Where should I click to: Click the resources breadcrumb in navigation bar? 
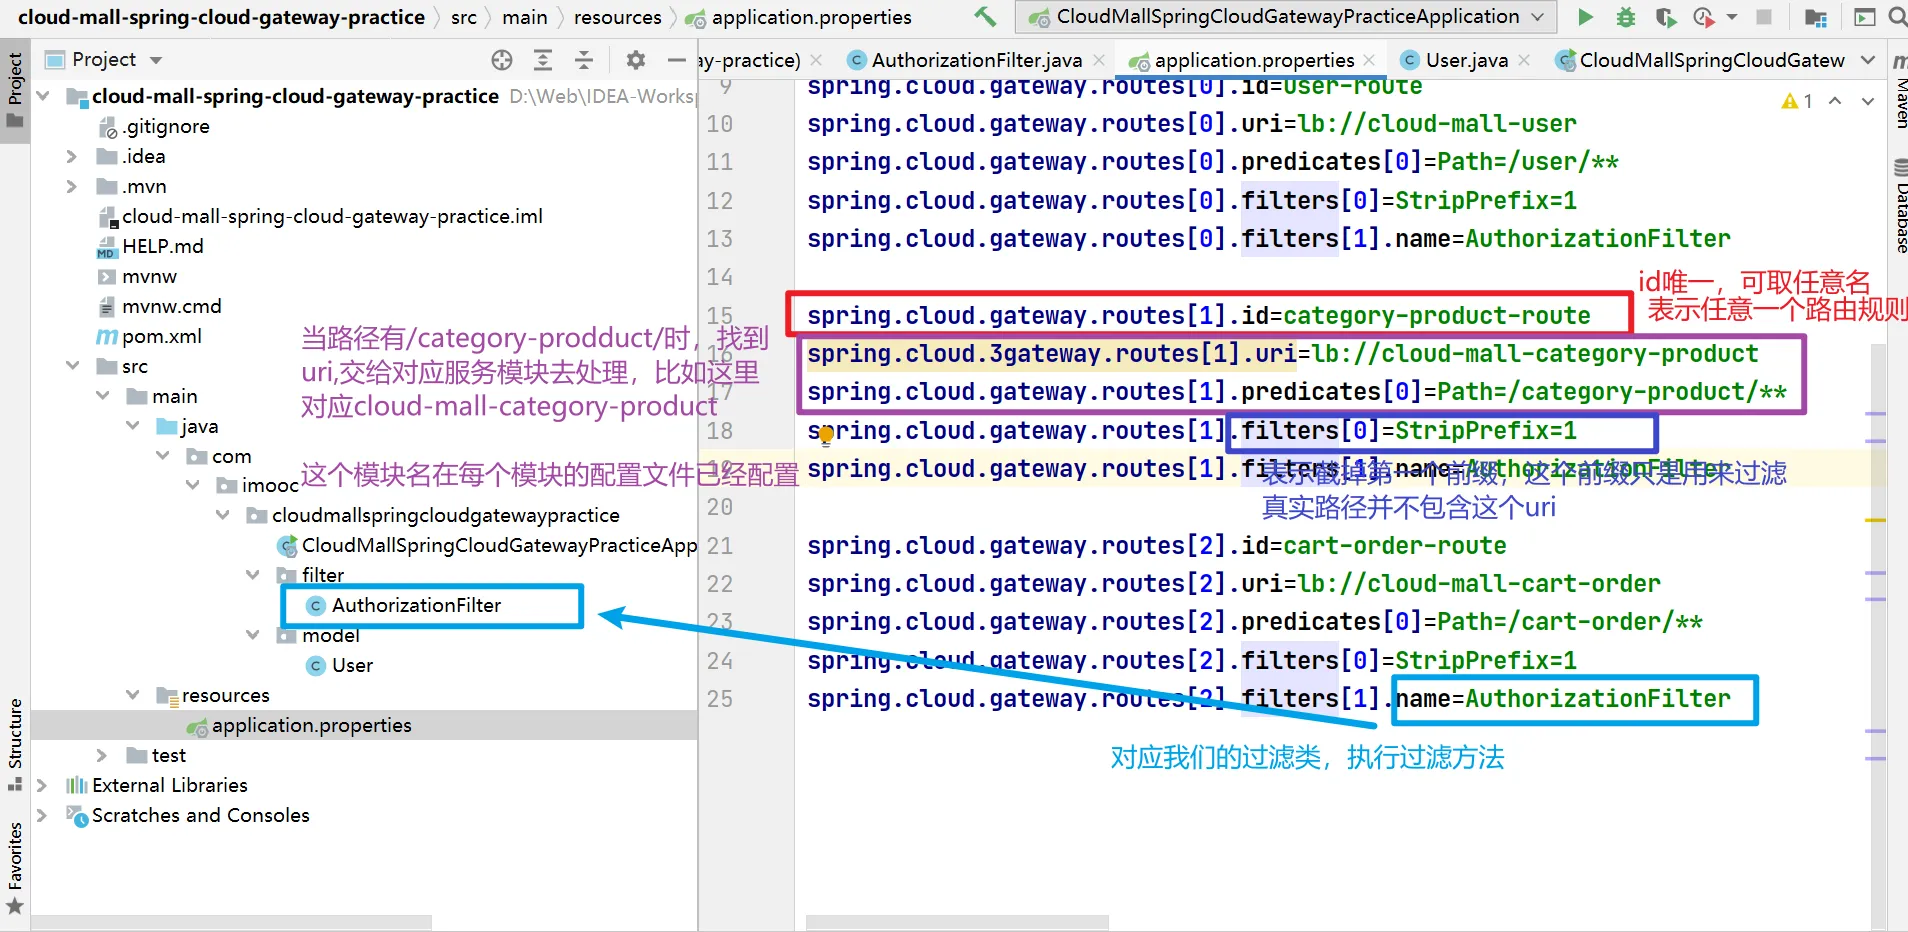click(617, 17)
